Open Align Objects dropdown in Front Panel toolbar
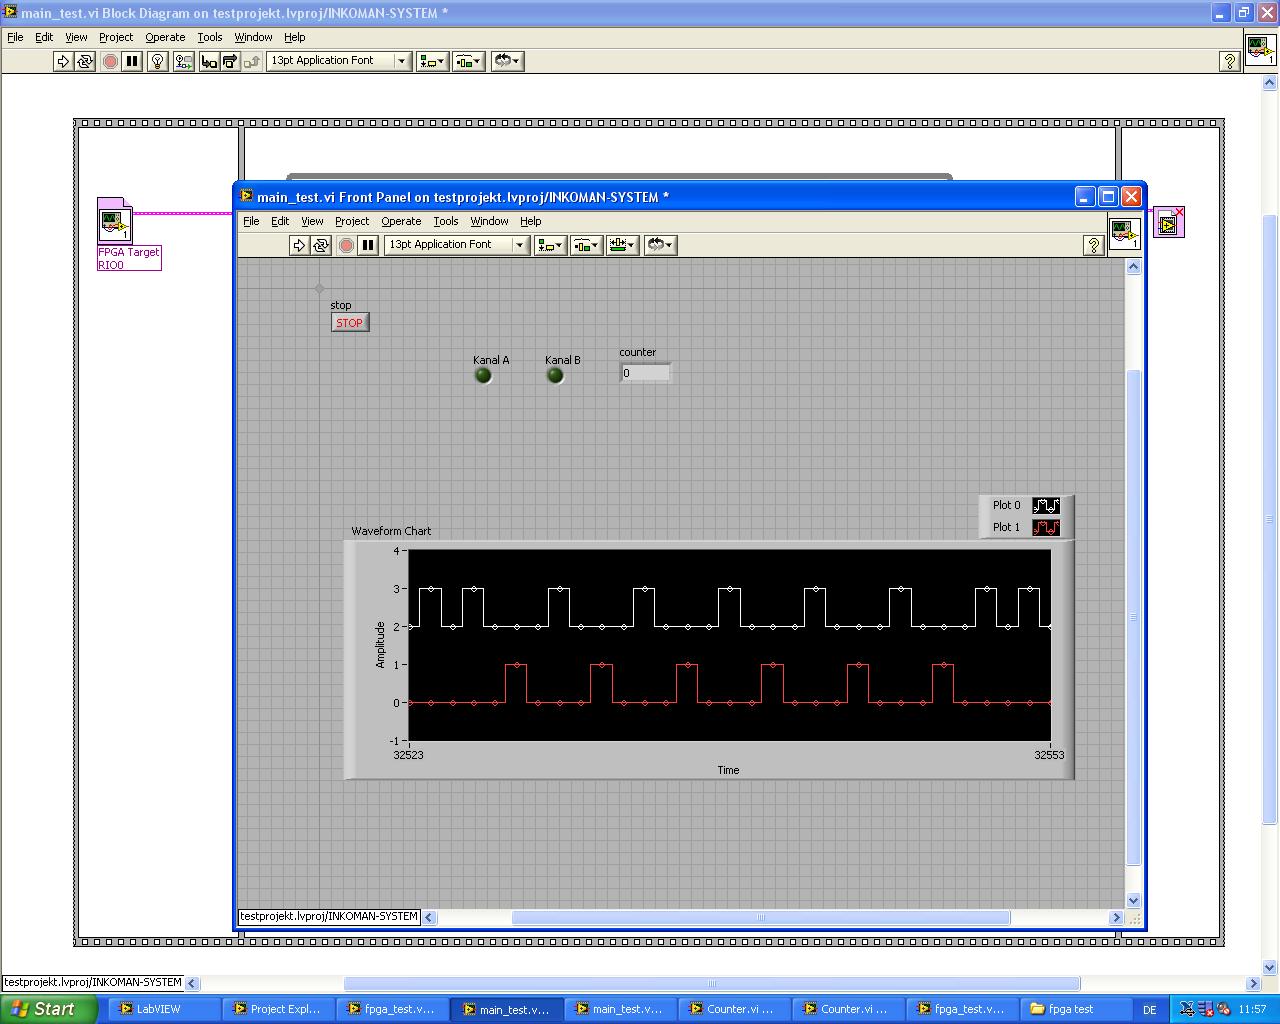 tap(550, 245)
